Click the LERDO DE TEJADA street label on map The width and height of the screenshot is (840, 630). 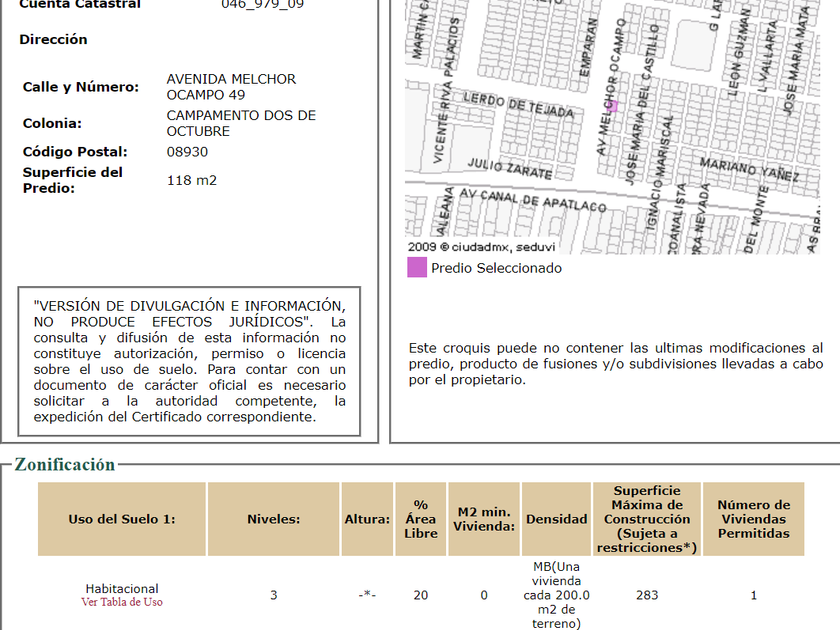pos(519,105)
